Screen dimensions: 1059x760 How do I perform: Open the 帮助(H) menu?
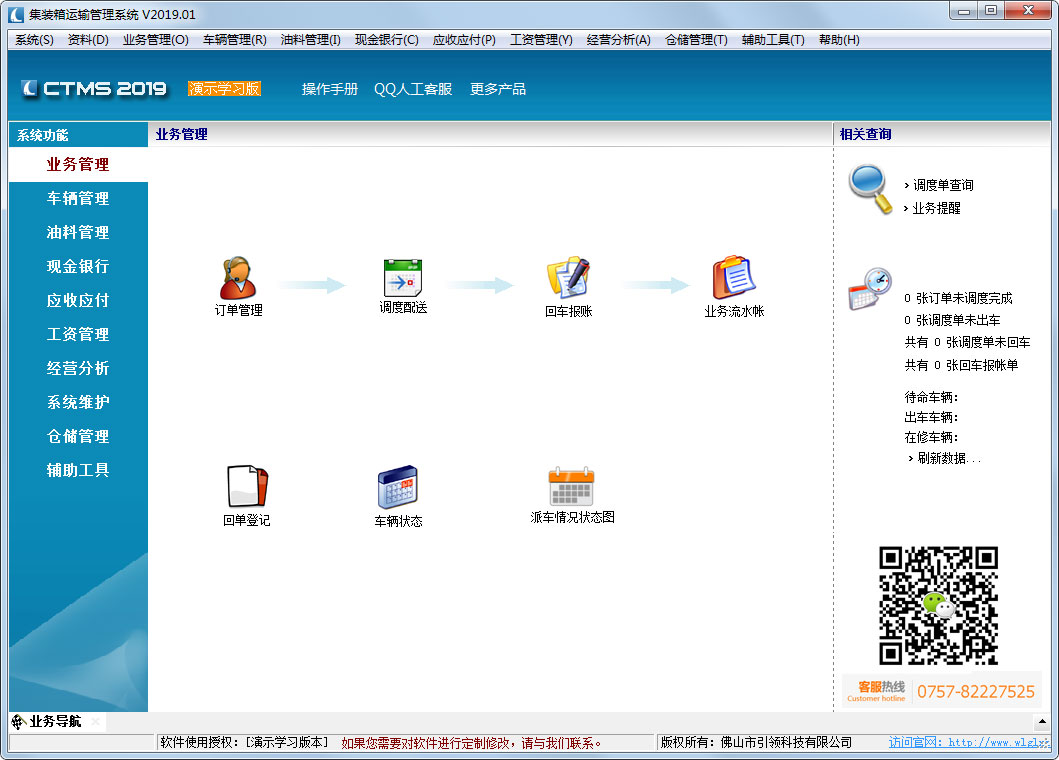click(839, 40)
